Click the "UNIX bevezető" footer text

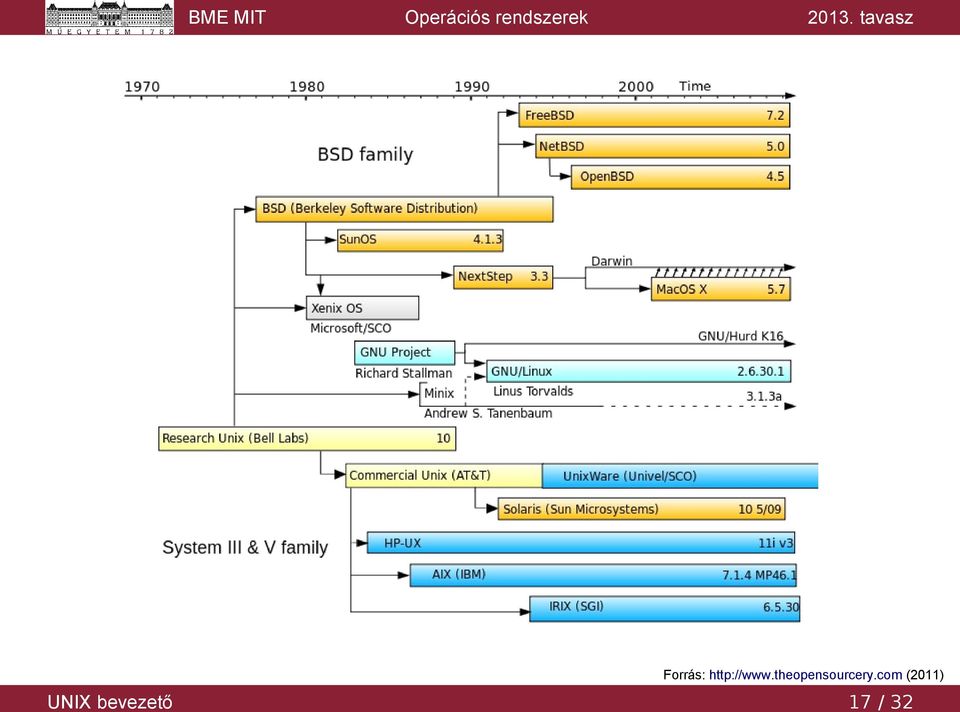(110, 702)
